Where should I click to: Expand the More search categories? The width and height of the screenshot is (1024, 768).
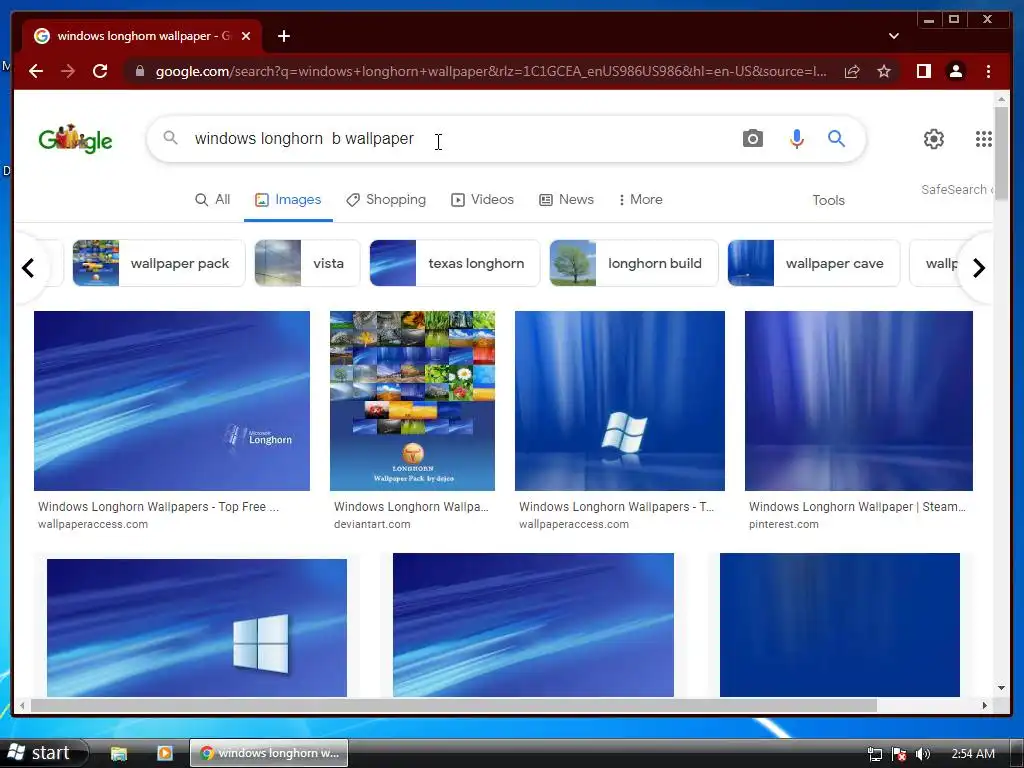click(x=641, y=199)
